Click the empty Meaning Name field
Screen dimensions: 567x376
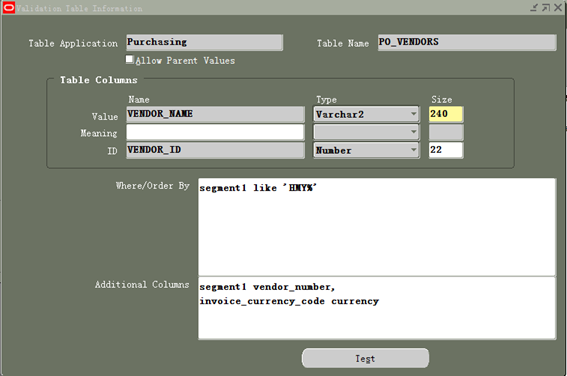[215, 132]
